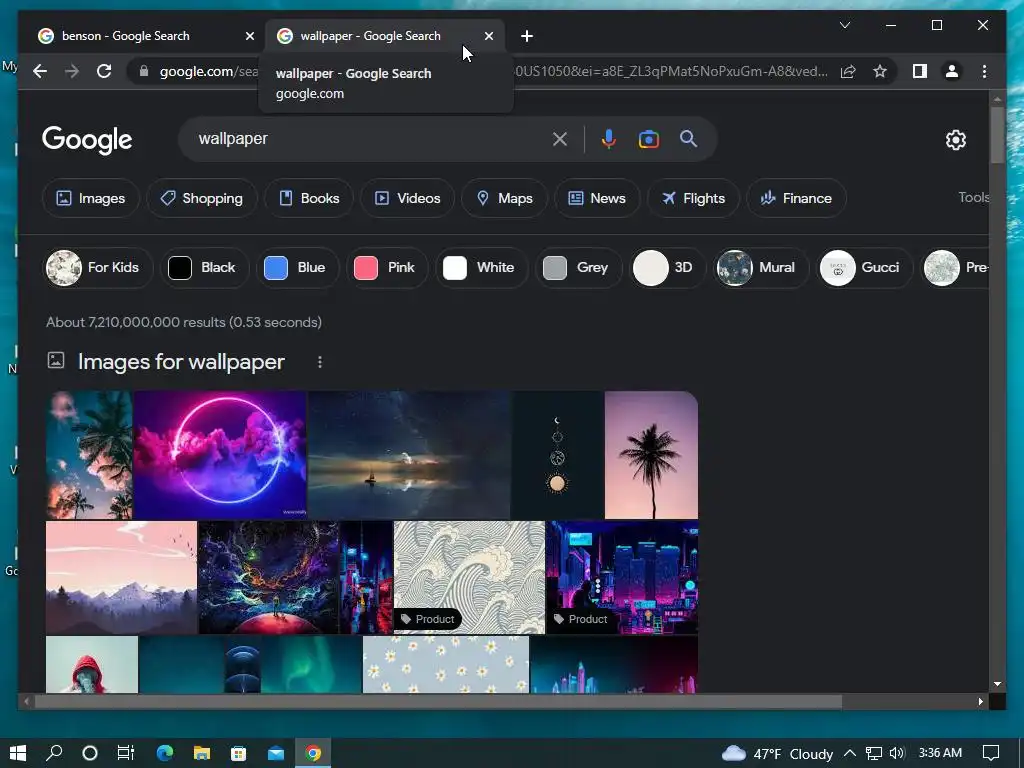Click the forward navigation arrow

point(72,71)
